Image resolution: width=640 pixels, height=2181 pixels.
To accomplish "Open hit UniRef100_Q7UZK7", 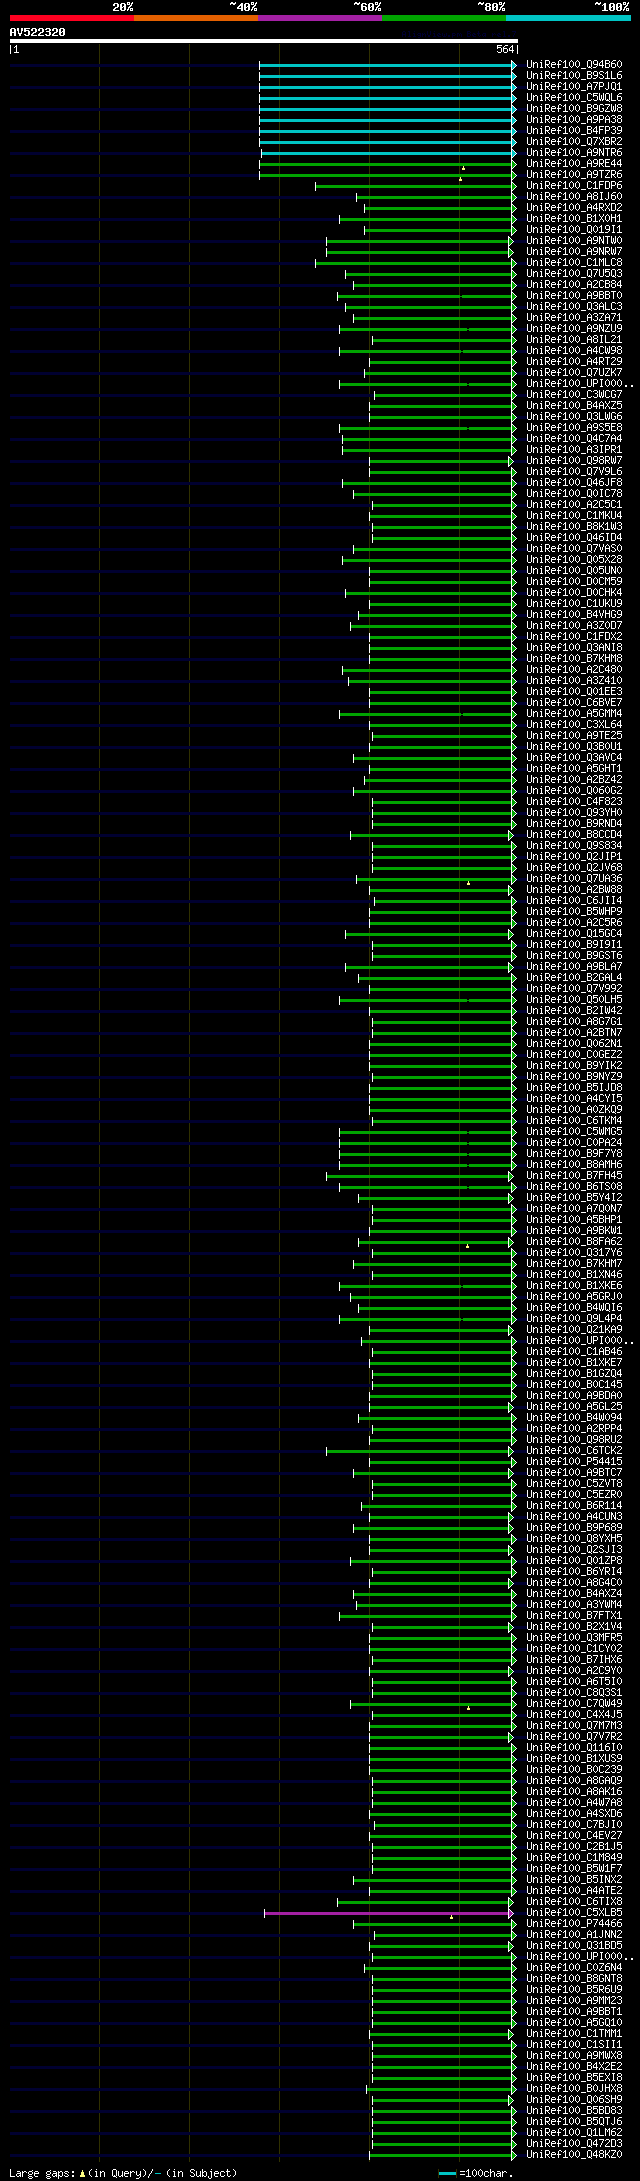I will pos(574,373).
